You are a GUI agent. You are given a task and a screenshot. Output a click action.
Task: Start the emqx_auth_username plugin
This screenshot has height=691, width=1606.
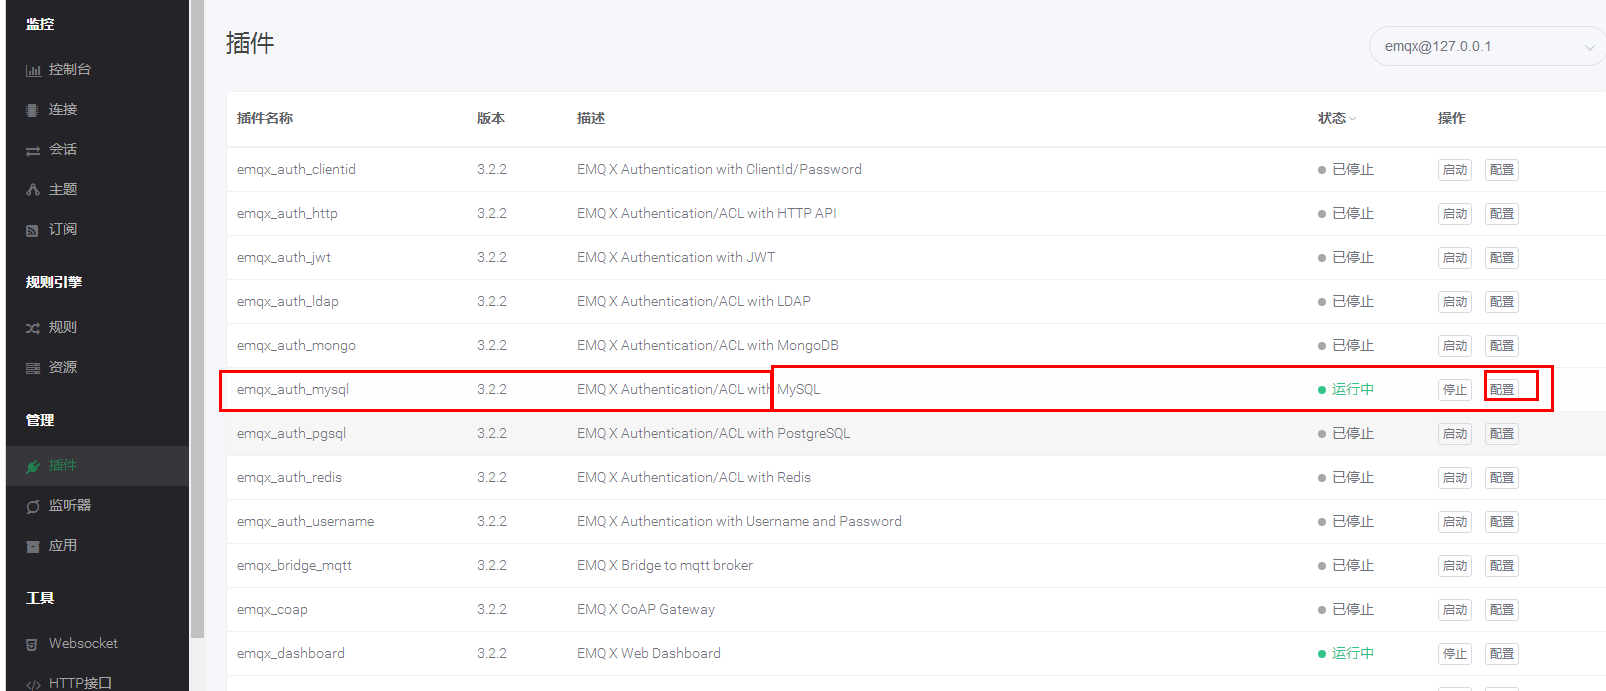coord(1455,522)
